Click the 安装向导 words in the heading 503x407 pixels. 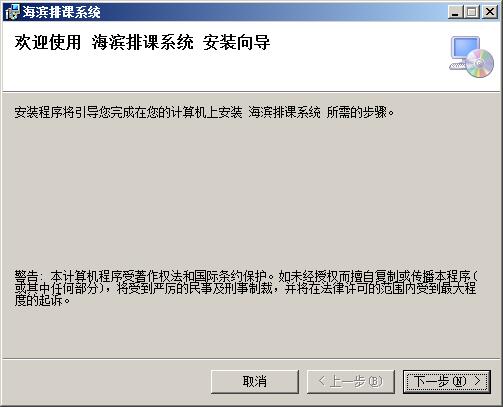tap(237, 43)
